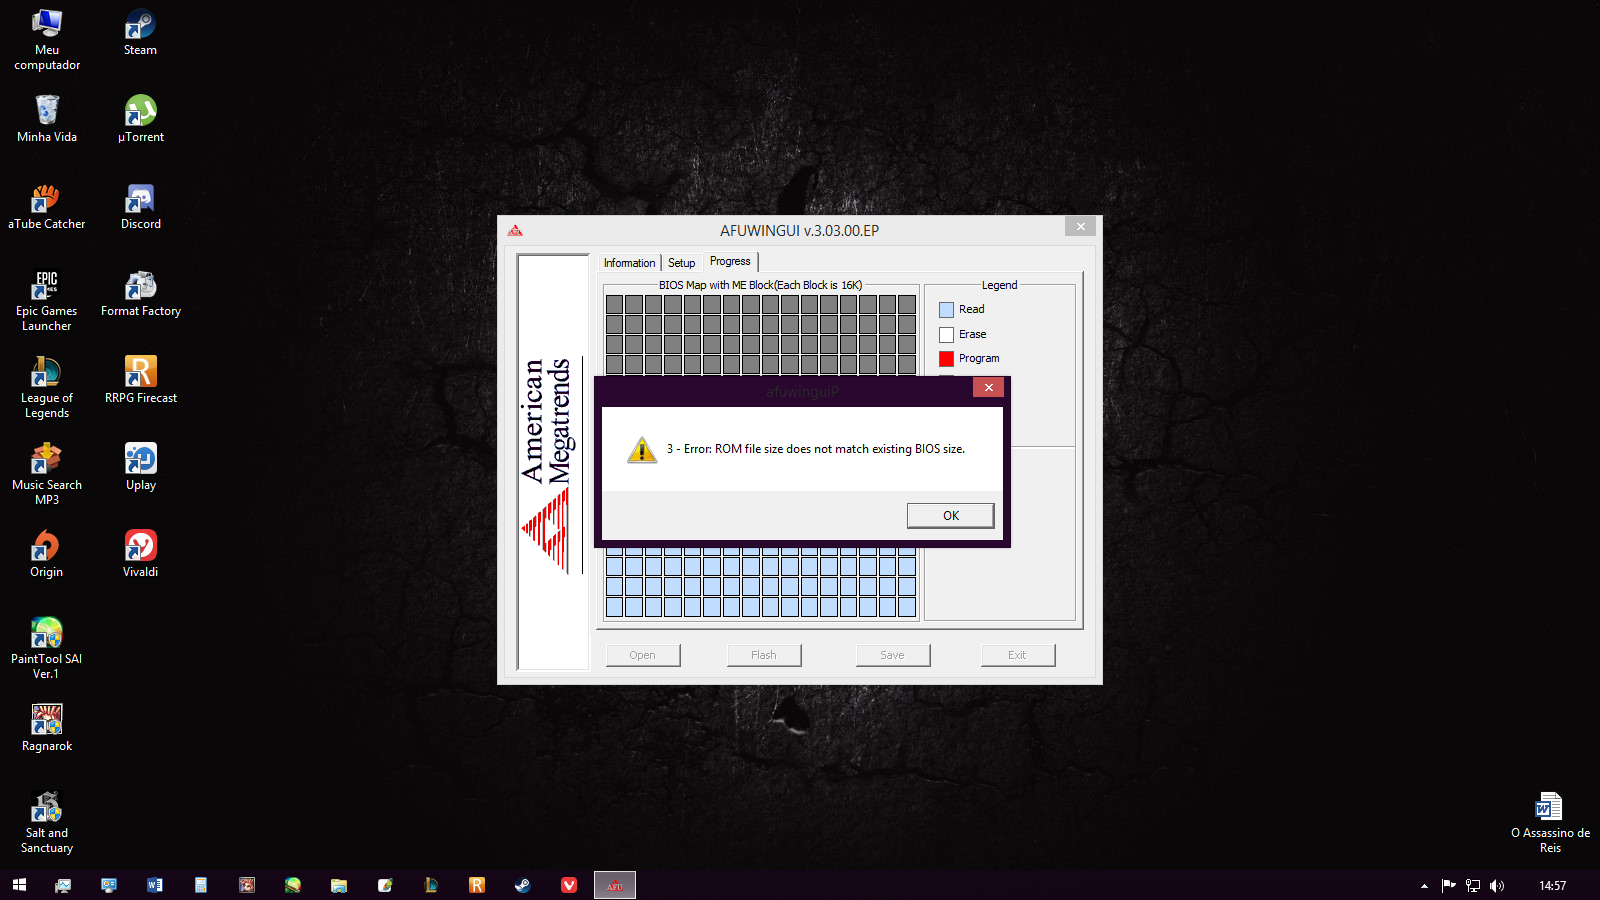Image resolution: width=1600 pixels, height=900 pixels.
Task: Open O Assassino de Reis document
Action: point(1550,822)
